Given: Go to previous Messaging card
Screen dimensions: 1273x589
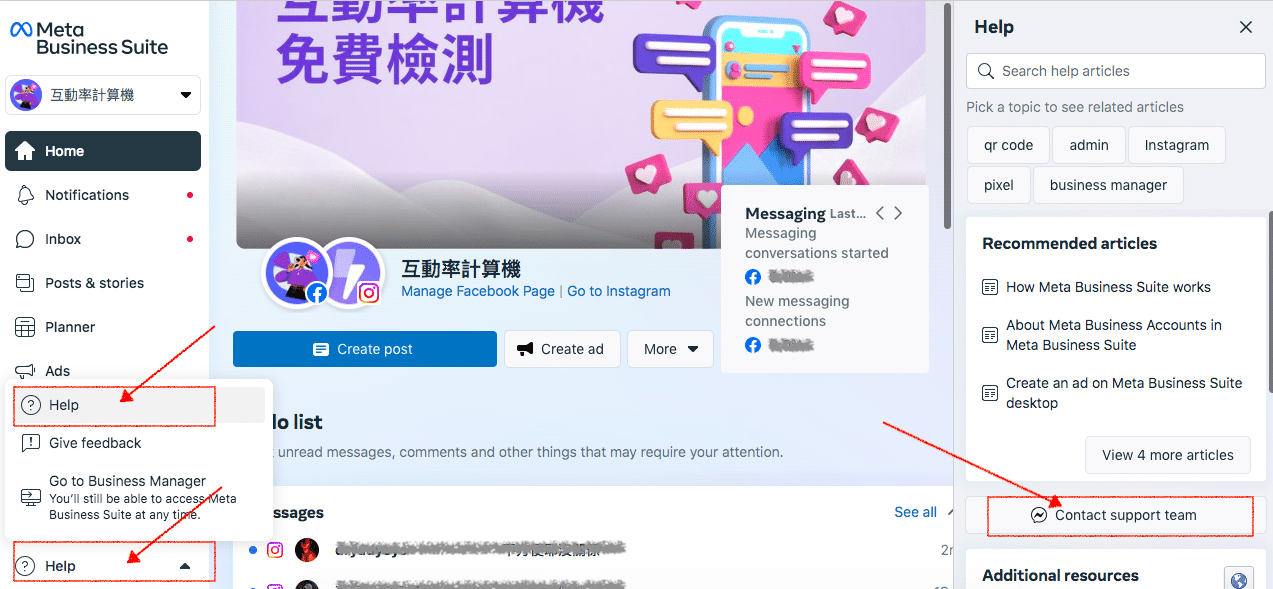Looking at the screenshot, I should 880,213.
